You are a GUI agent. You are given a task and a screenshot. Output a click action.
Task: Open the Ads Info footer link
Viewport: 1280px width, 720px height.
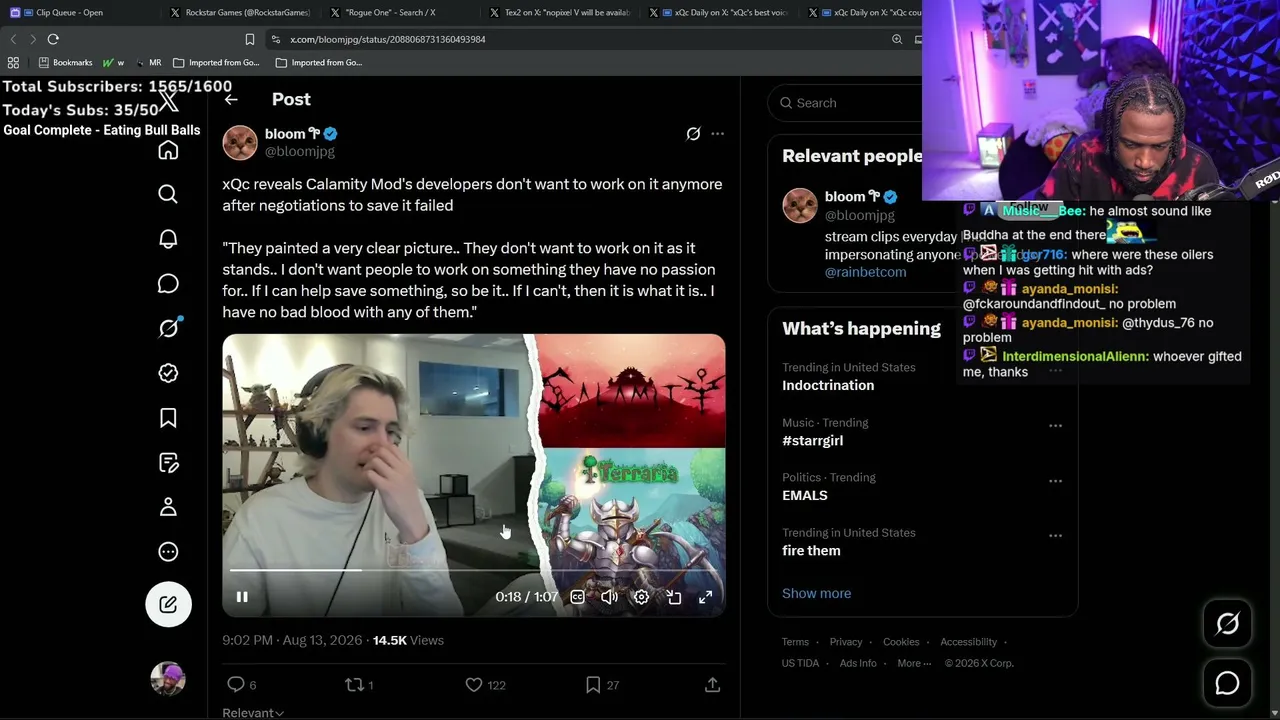click(858, 663)
